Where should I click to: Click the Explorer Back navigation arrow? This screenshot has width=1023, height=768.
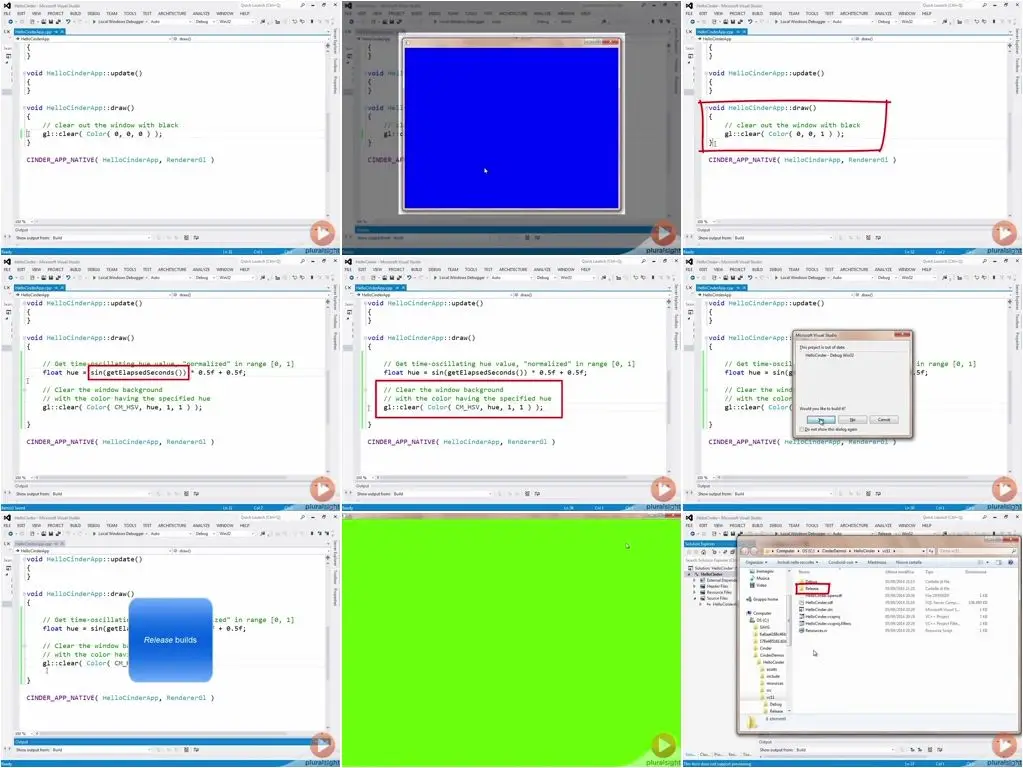(x=746, y=551)
